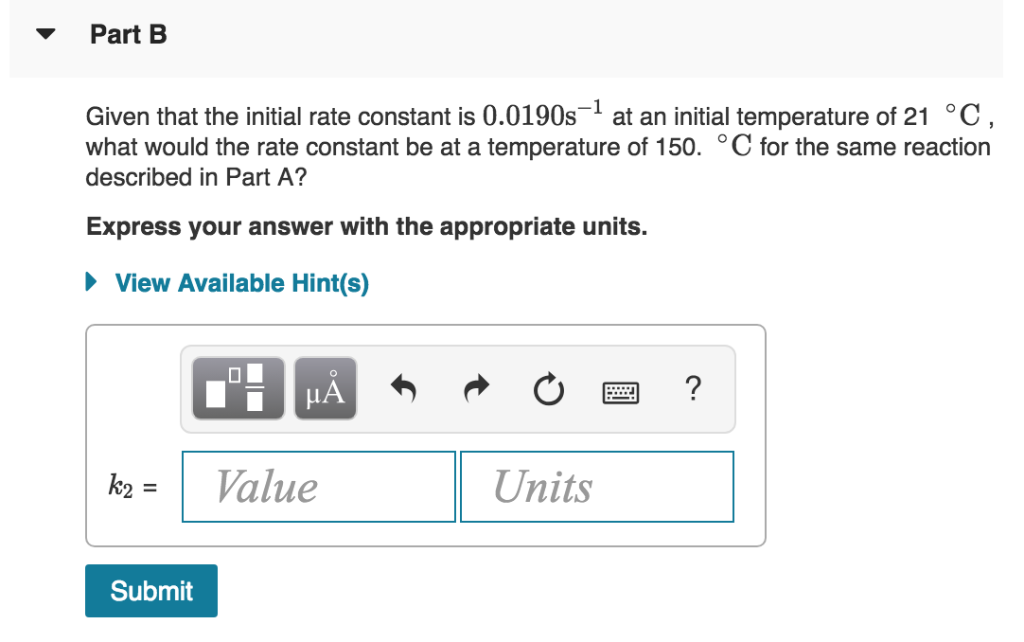Click the μÅ units insertion icon
The width and height of the screenshot is (1024, 642).
324,389
